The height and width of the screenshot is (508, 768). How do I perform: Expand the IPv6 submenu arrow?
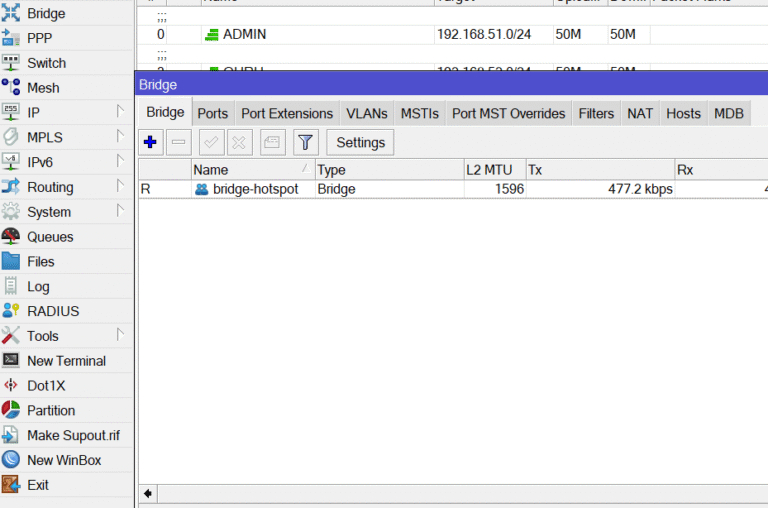pos(120,161)
